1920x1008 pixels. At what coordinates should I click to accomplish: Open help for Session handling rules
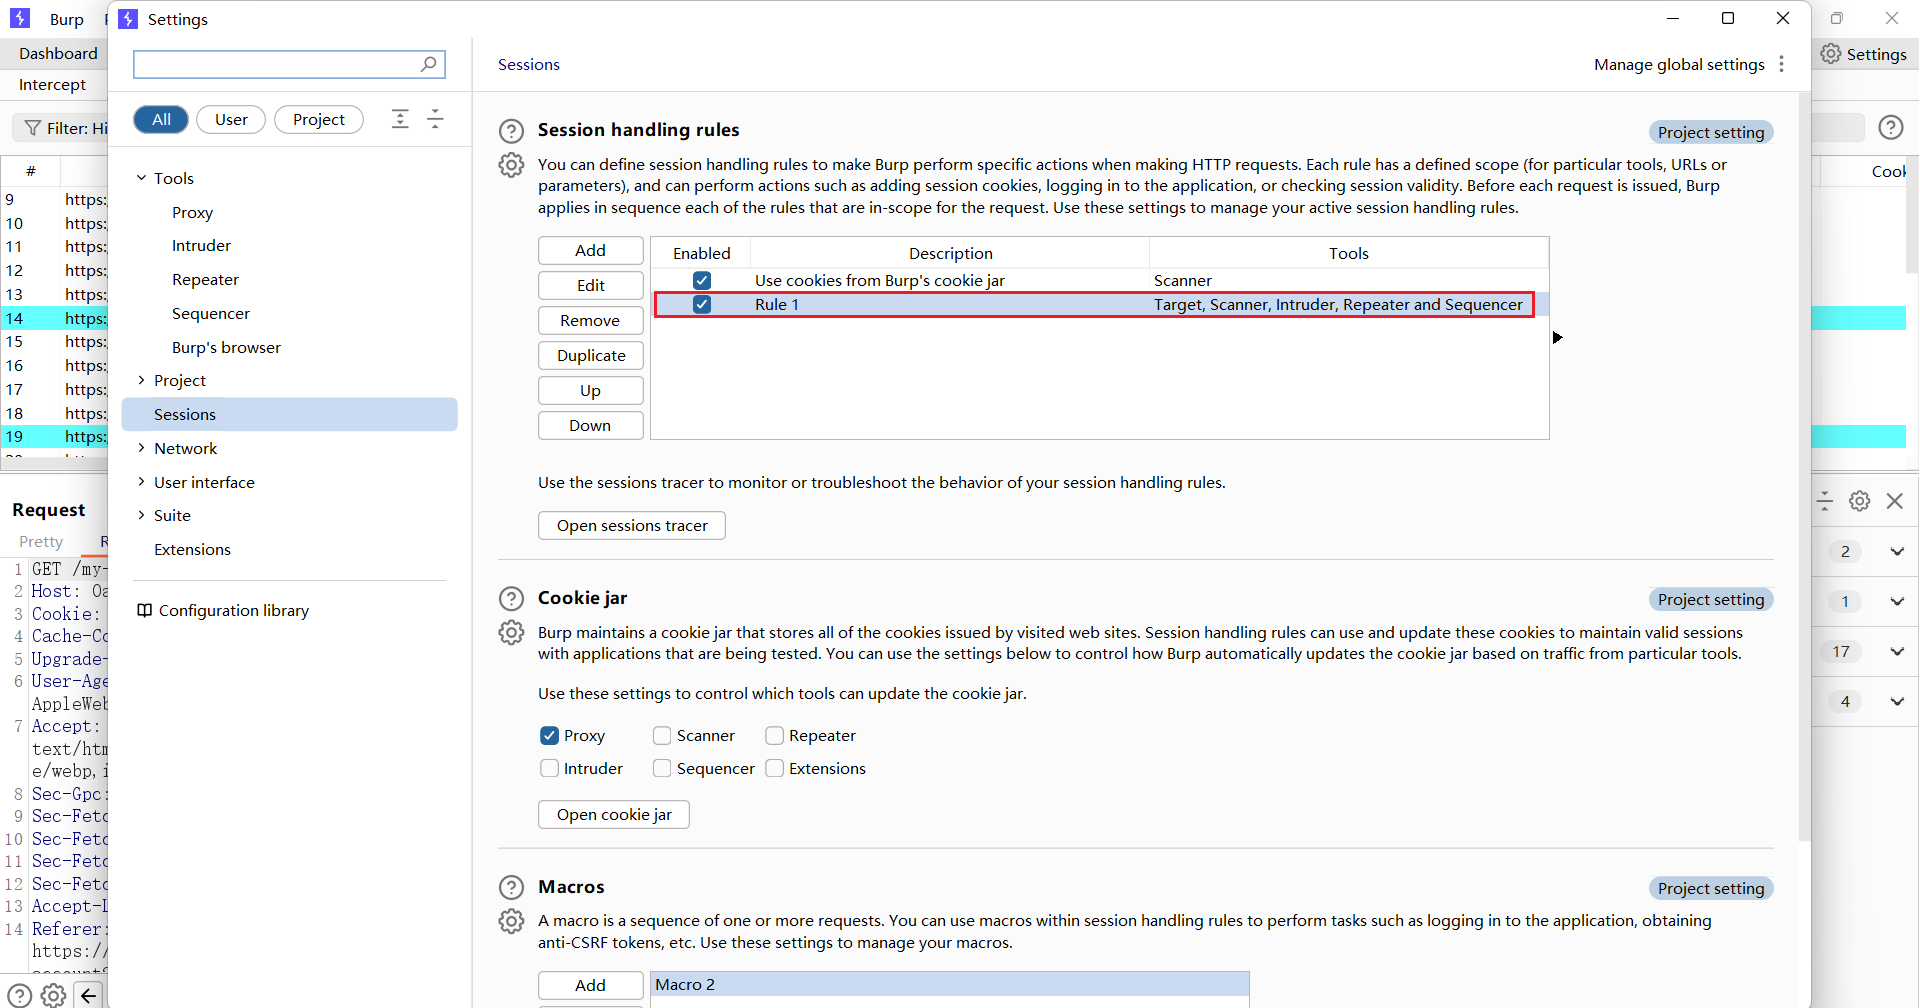point(511,131)
